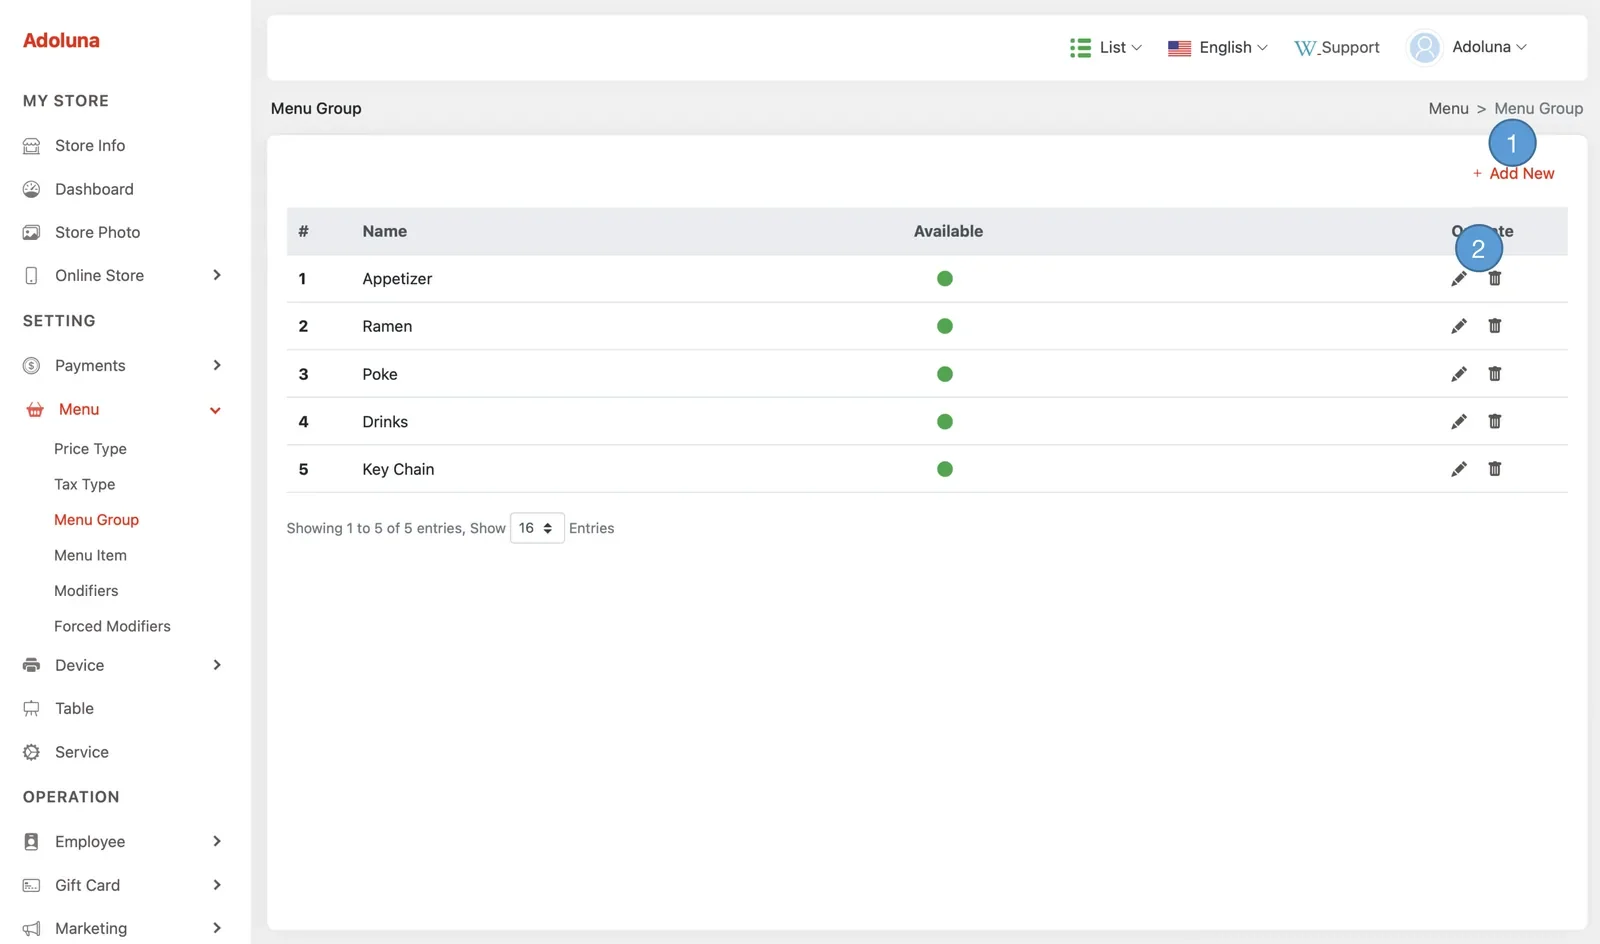Viewport: 1600px width, 944px height.
Task: Open Menu Item in the sidebar
Action: [90, 555]
